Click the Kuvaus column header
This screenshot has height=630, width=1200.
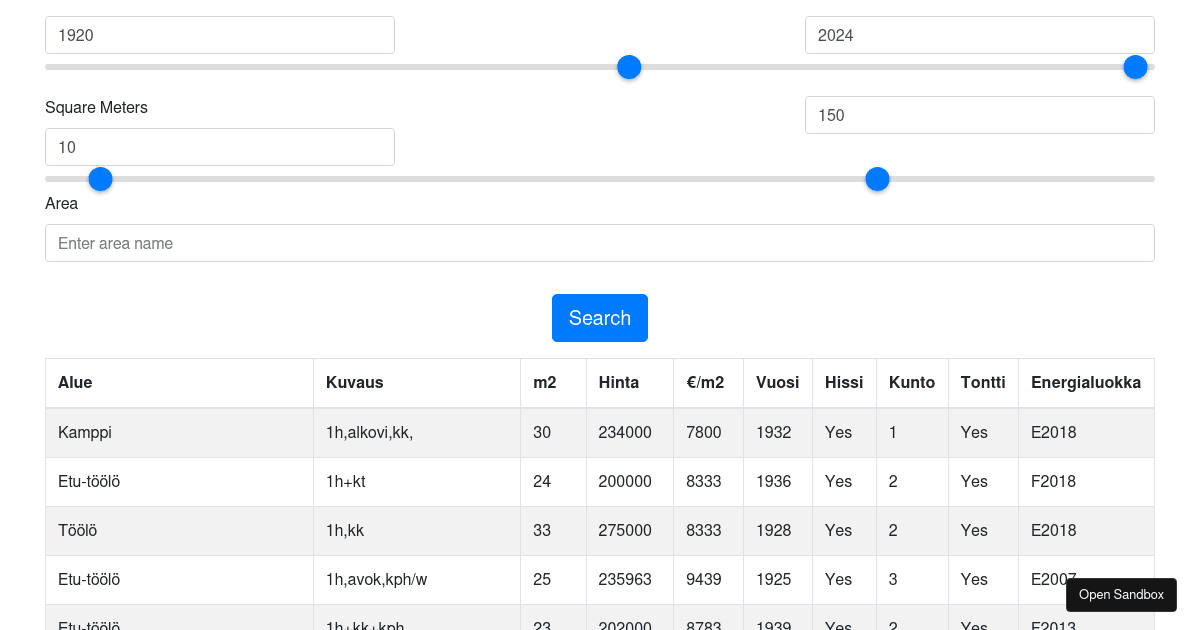pos(354,382)
